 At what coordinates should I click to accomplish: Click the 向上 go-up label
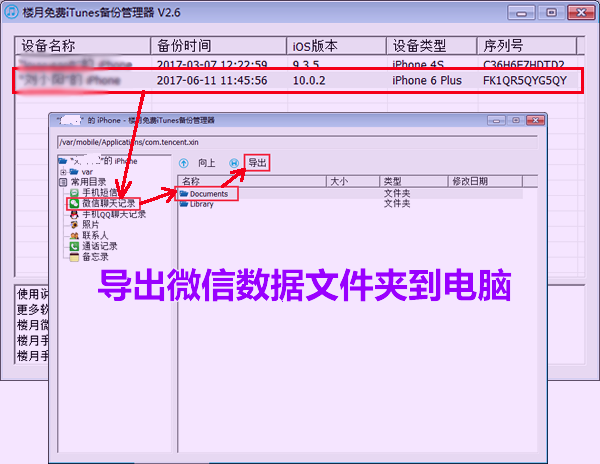207,163
